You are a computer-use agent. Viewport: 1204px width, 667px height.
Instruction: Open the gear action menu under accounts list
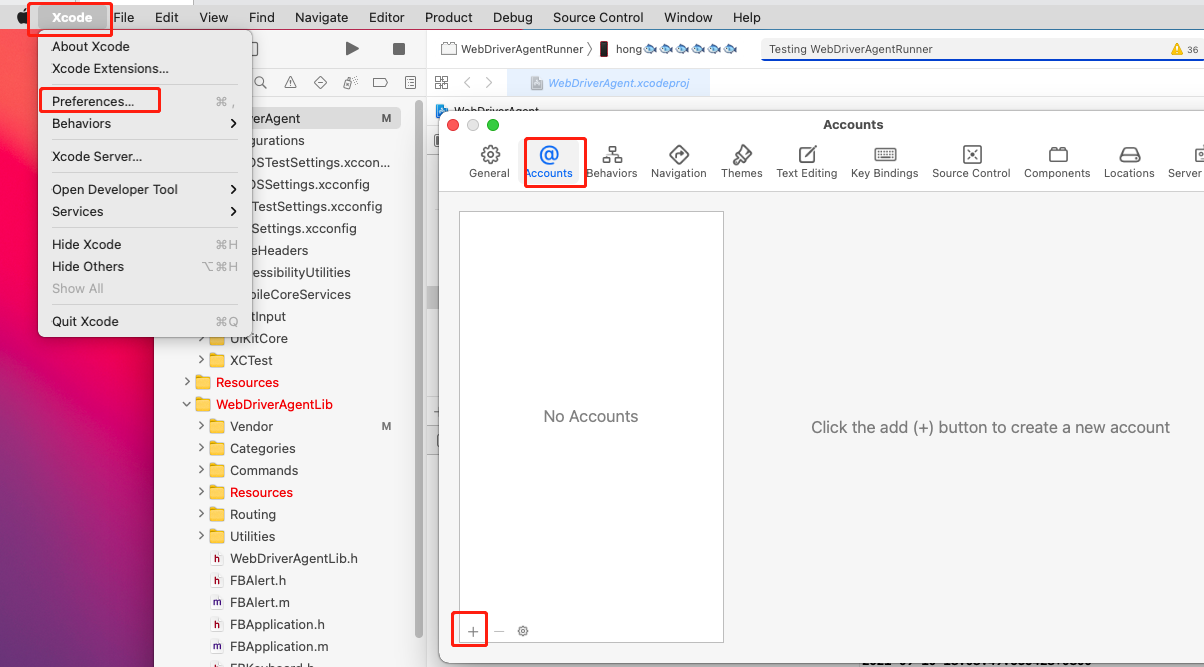(x=523, y=631)
